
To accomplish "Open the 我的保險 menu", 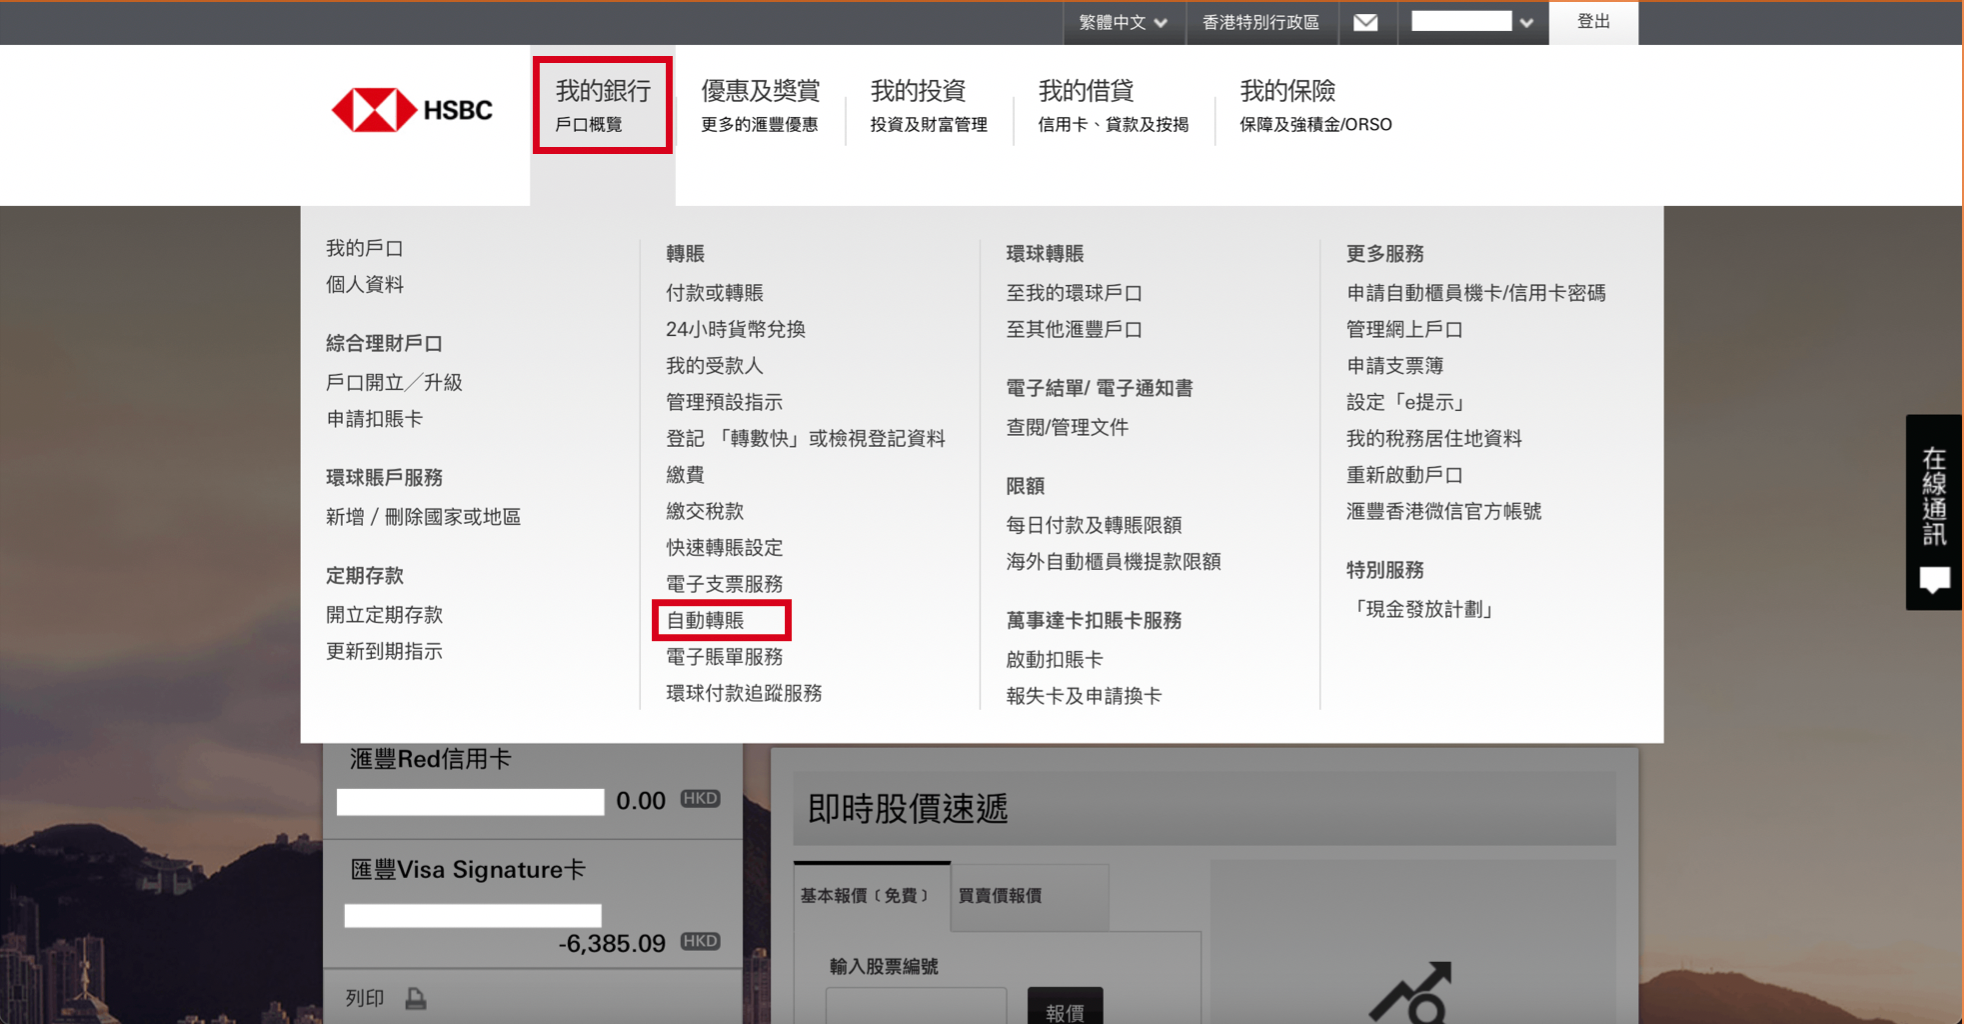I will (x=1315, y=105).
